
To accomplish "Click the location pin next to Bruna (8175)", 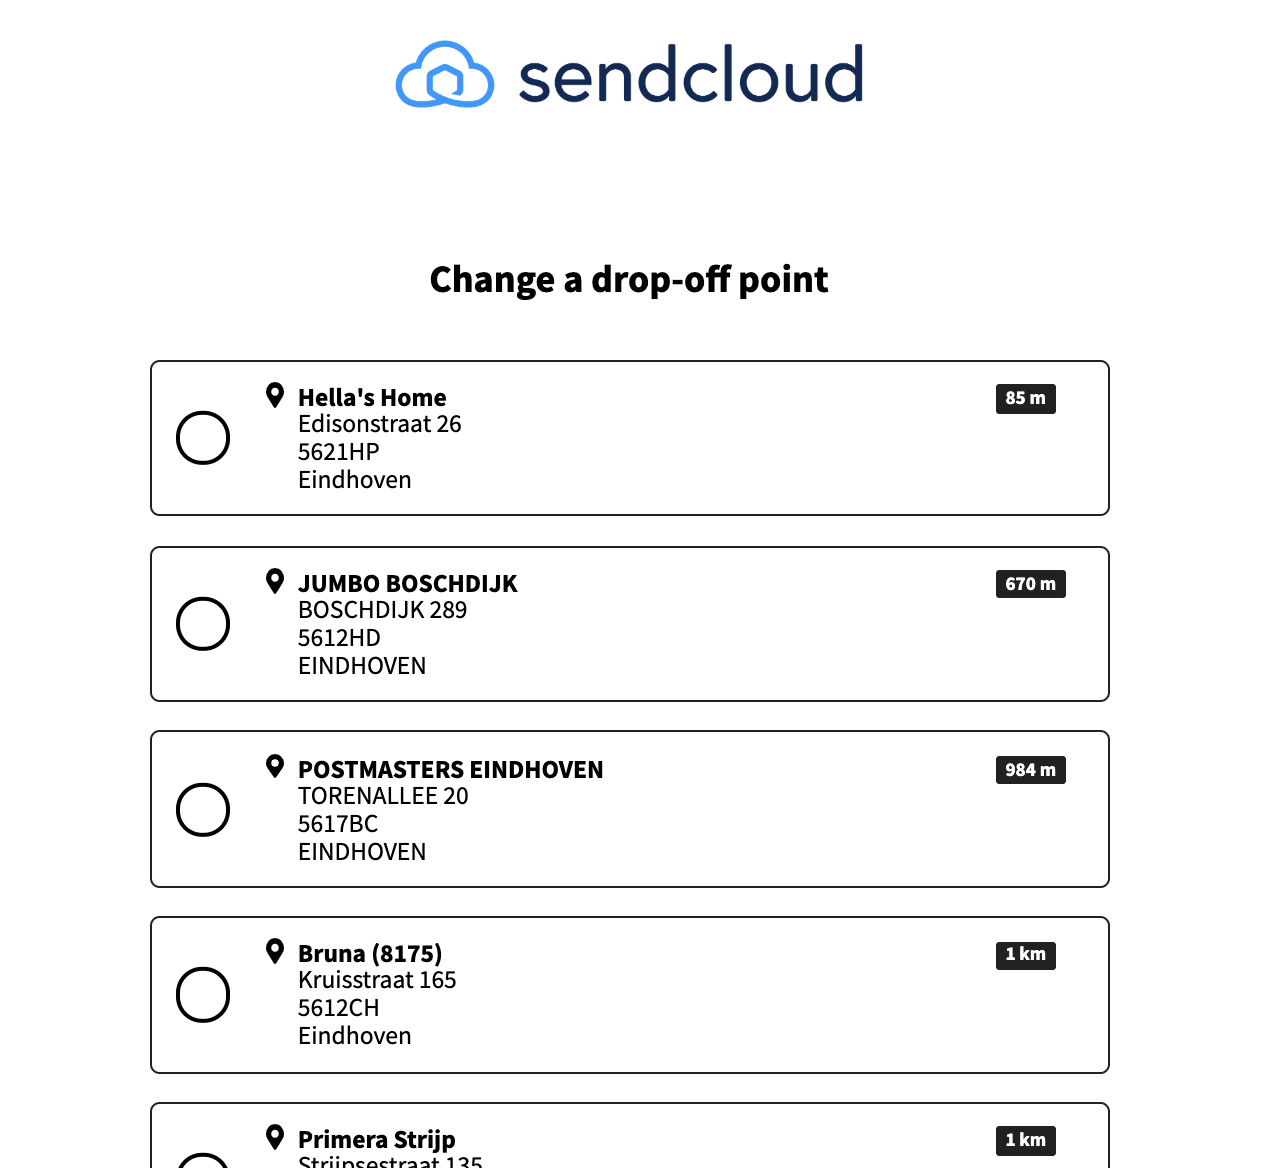I will tap(275, 952).
